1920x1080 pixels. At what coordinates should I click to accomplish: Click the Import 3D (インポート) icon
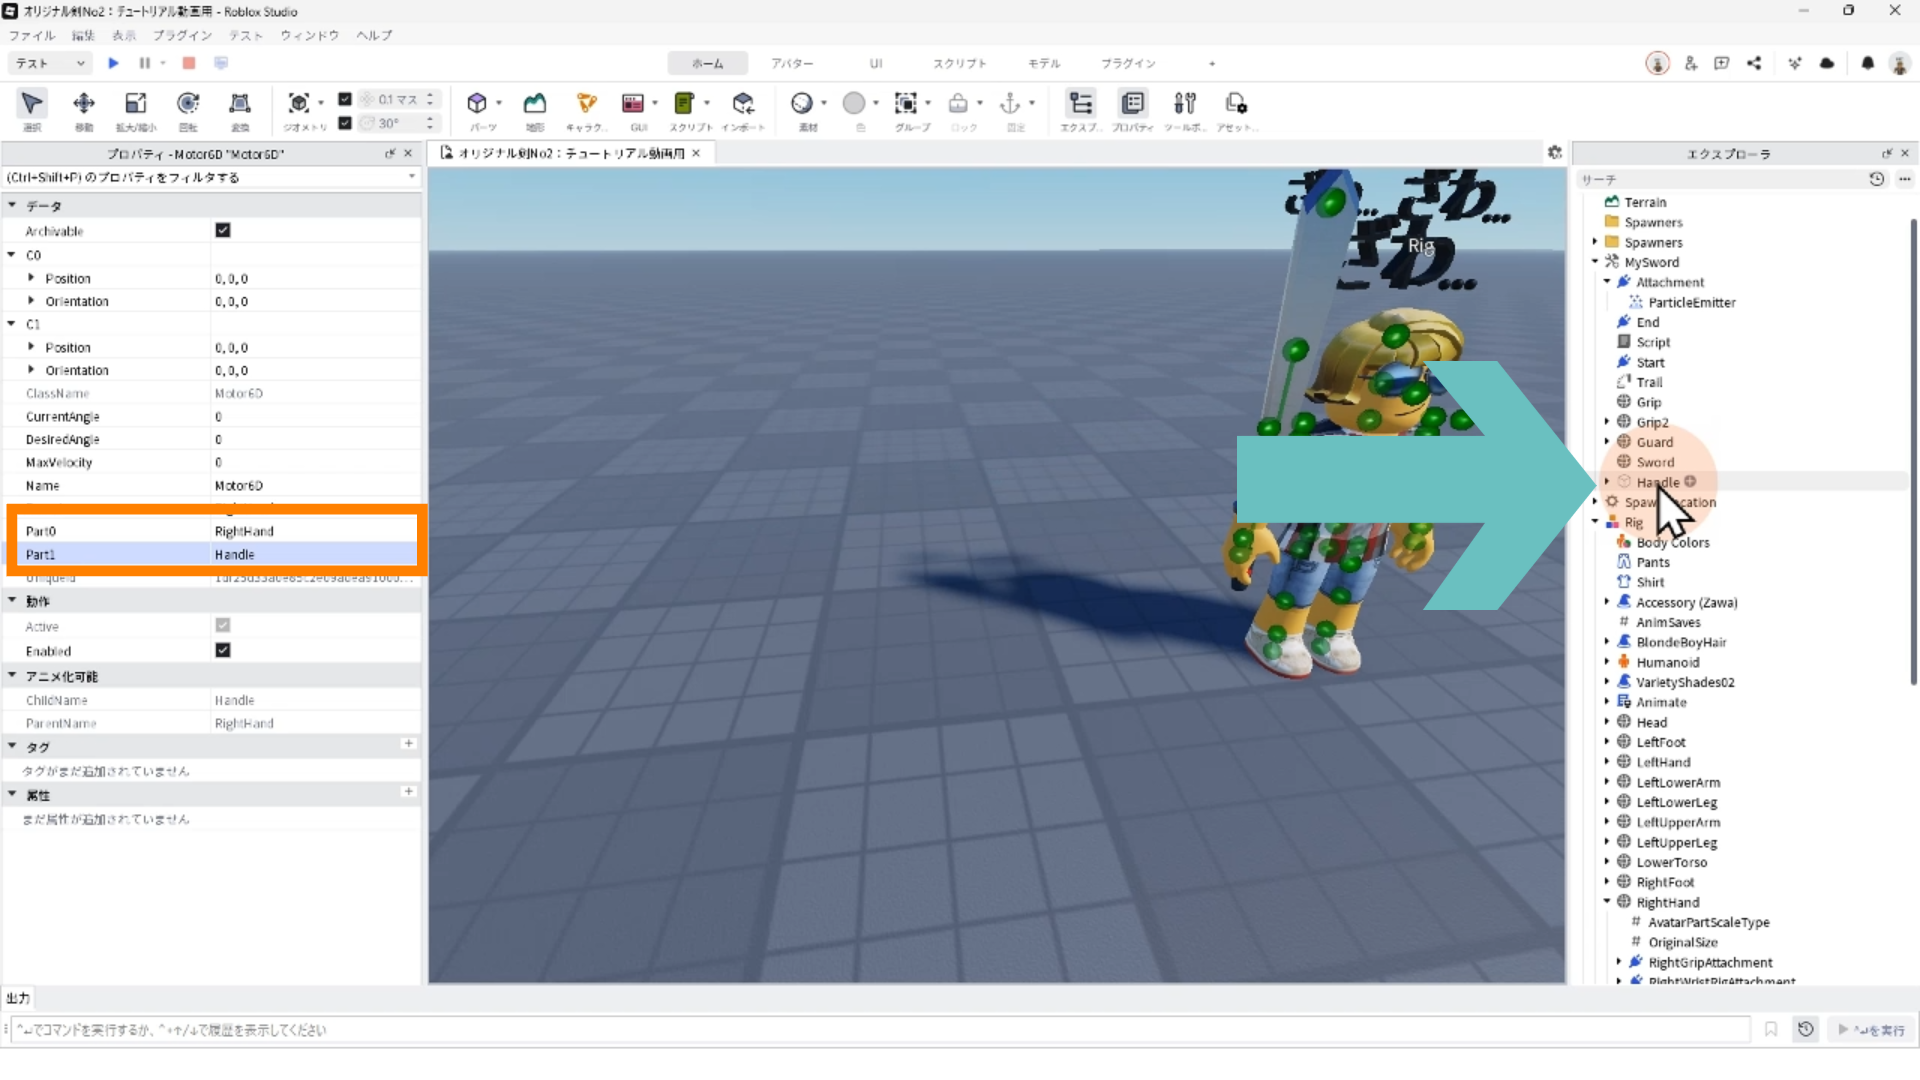743,104
